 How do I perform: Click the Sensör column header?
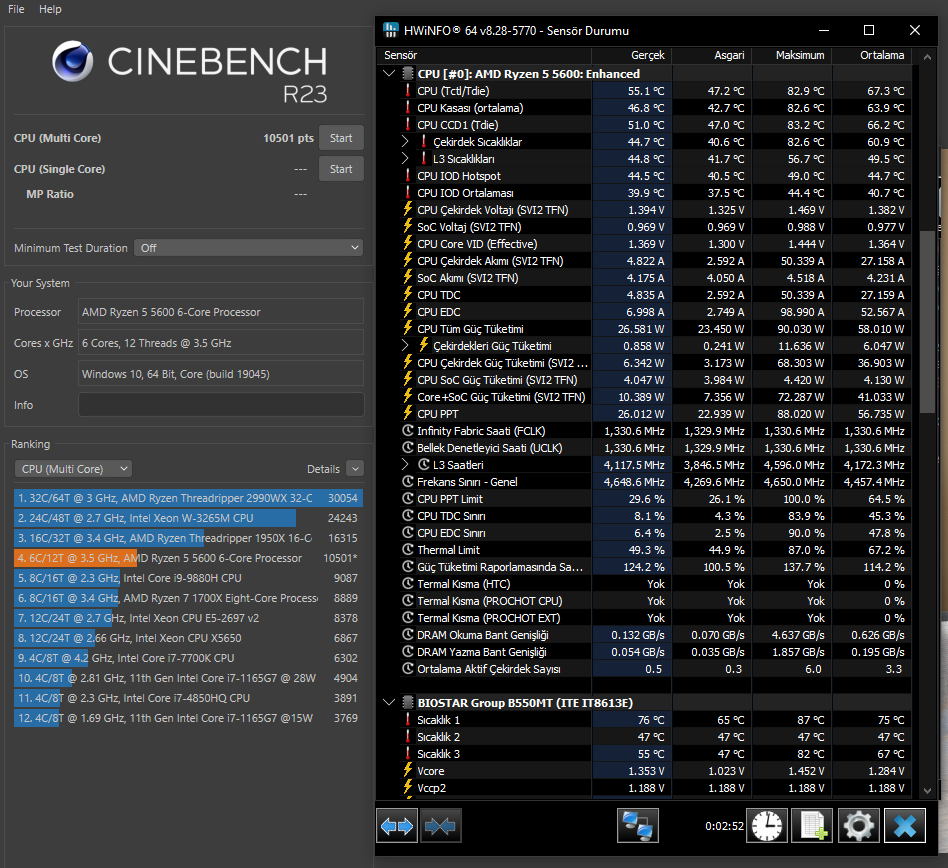(484, 55)
